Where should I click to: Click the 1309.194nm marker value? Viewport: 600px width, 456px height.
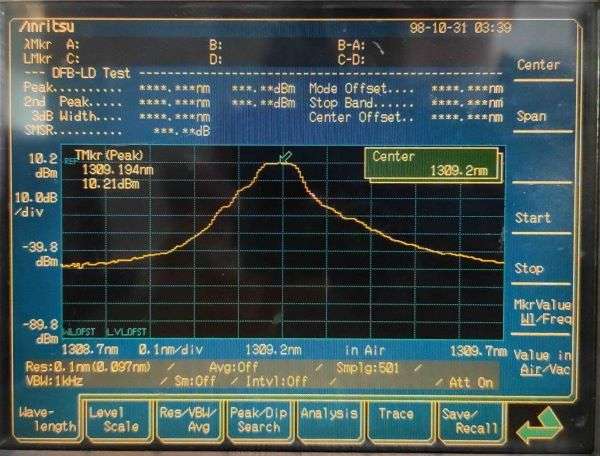(x=118, y=169)
